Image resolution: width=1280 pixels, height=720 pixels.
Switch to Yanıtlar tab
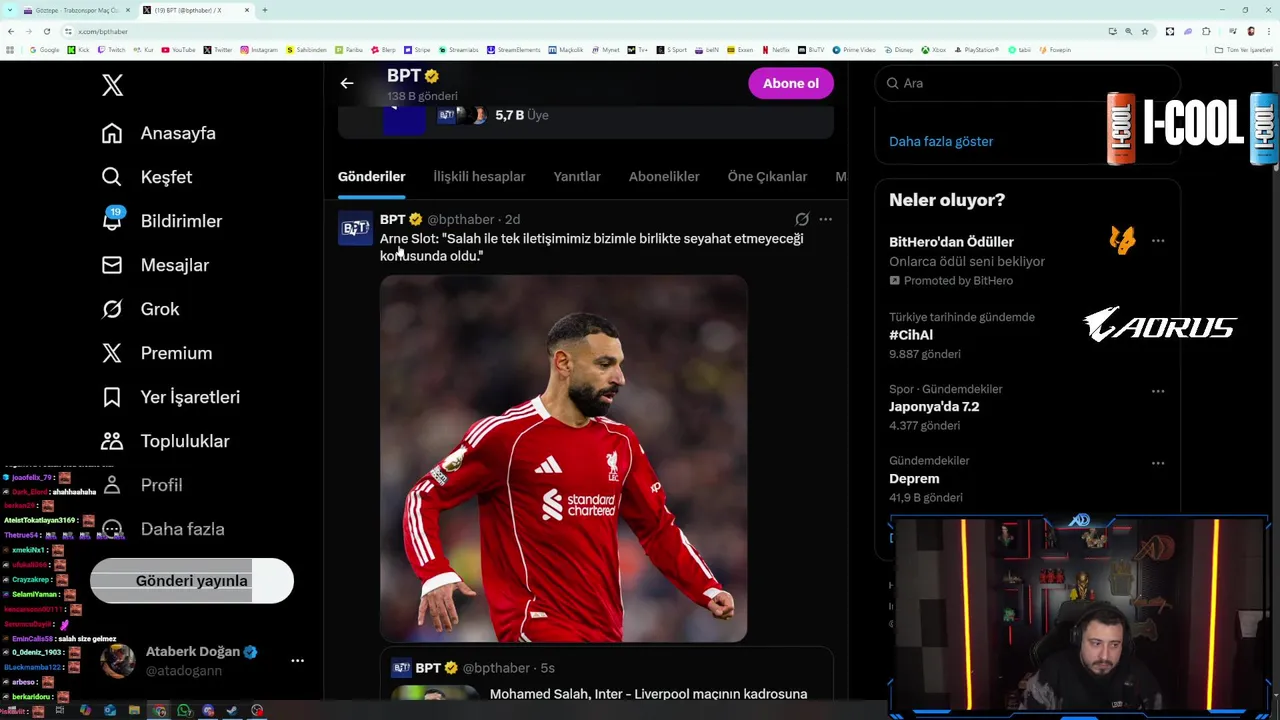577,176
